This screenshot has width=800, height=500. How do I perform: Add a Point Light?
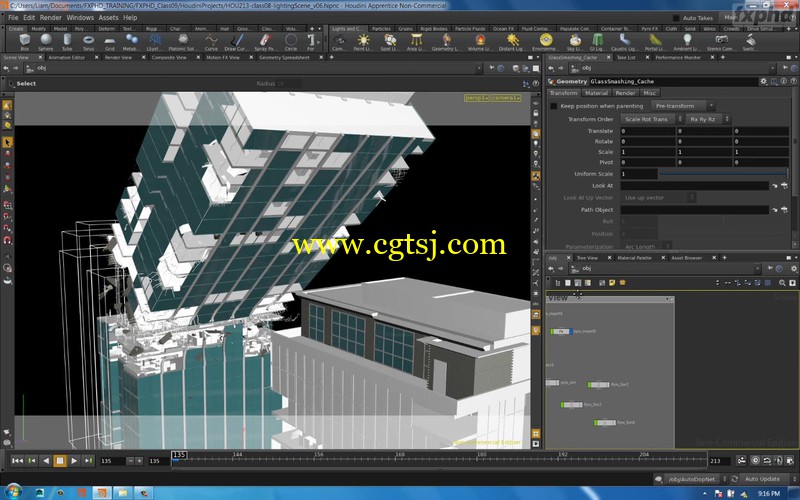(363, 42)
